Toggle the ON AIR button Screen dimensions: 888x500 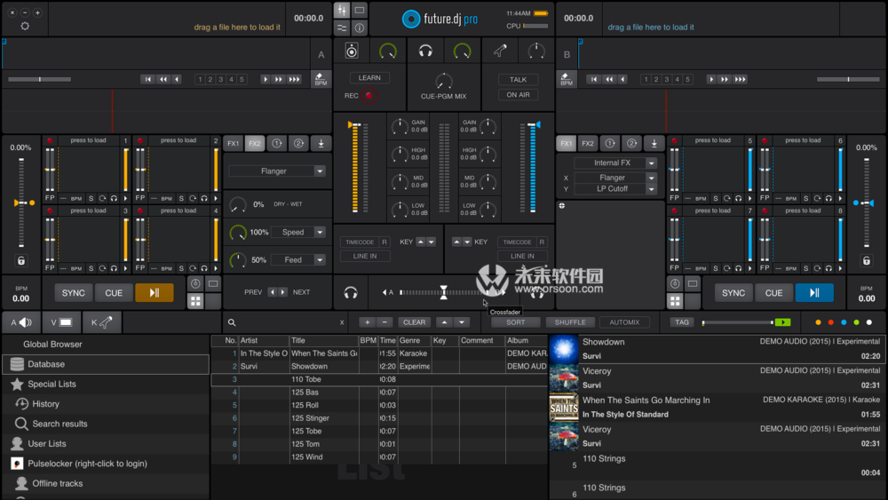tap(518, 95)
